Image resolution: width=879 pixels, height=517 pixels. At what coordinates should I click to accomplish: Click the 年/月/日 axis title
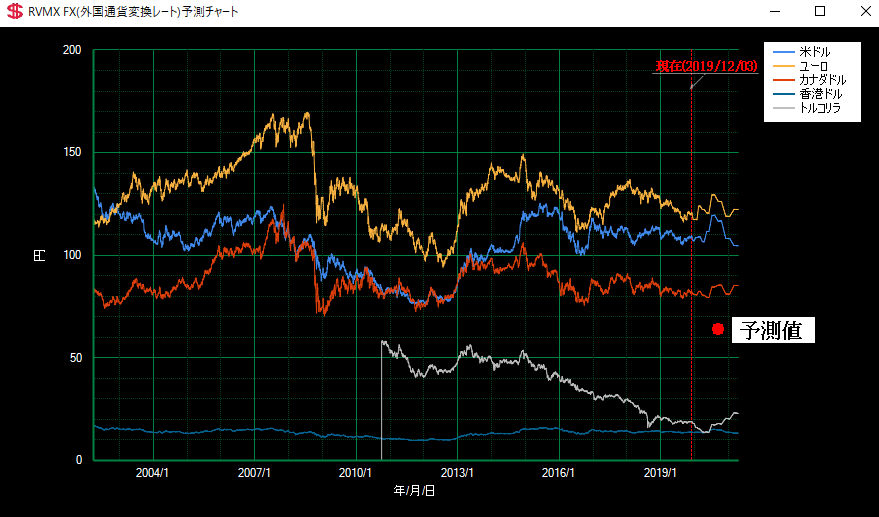414,491
